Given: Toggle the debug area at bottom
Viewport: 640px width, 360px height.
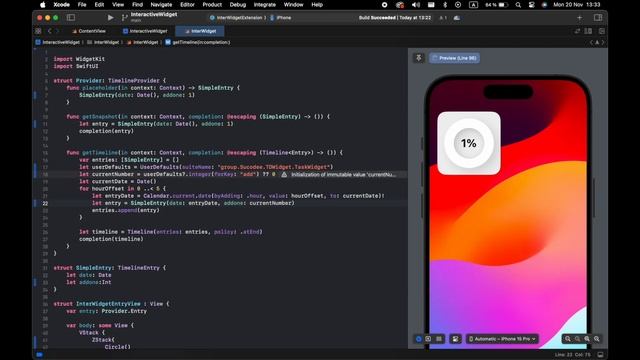Looking at the screenshot, I should pyautogui.click(x=600, y=355).
